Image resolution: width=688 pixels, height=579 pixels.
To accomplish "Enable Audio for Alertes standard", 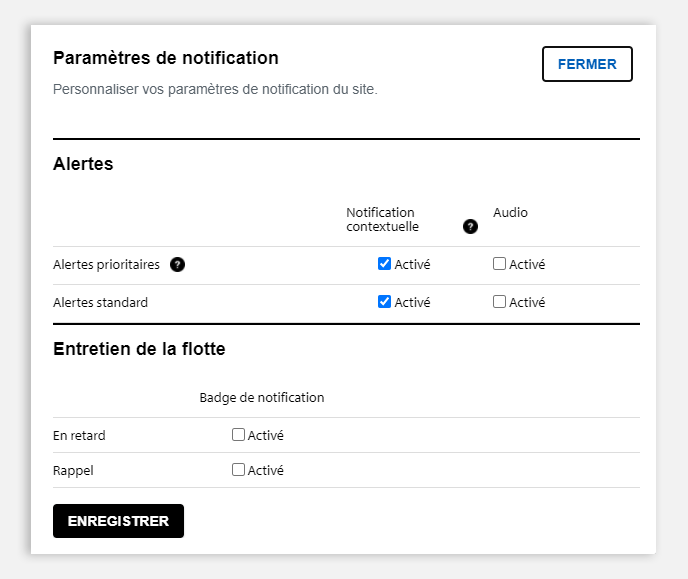I will (499, 302).
